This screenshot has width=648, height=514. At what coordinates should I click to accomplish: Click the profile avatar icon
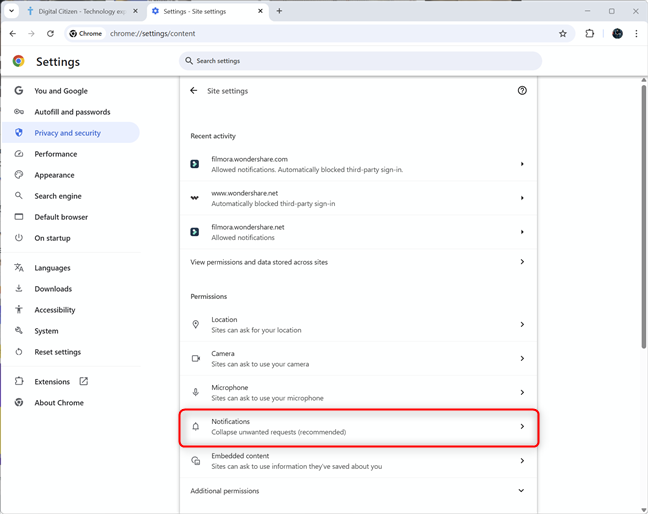(617, 33)
